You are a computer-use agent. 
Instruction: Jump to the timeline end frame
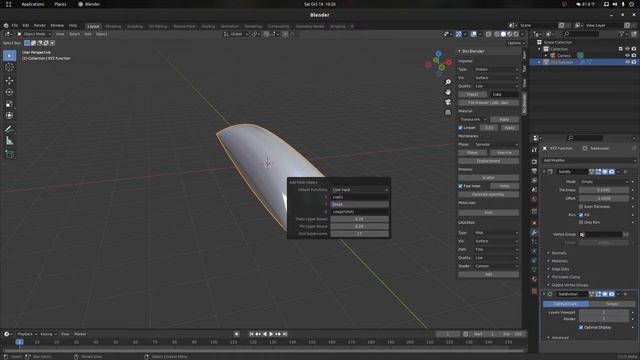285,334
